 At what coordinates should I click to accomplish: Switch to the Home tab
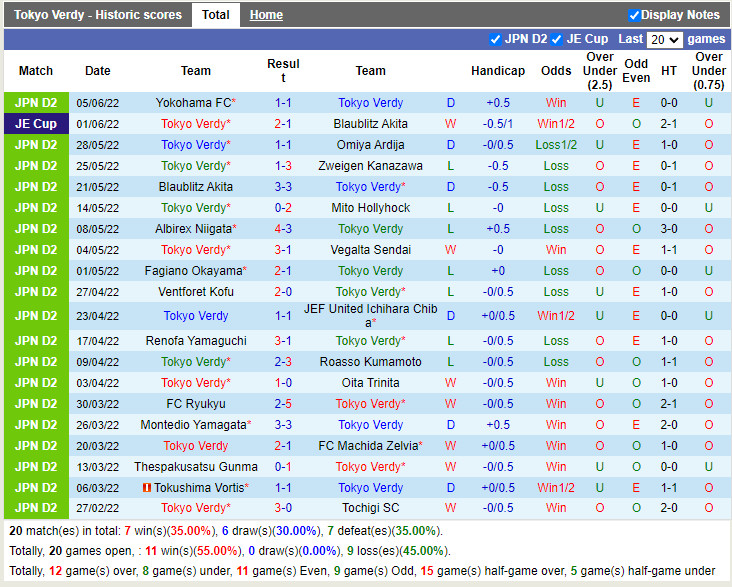click(266, 15)
